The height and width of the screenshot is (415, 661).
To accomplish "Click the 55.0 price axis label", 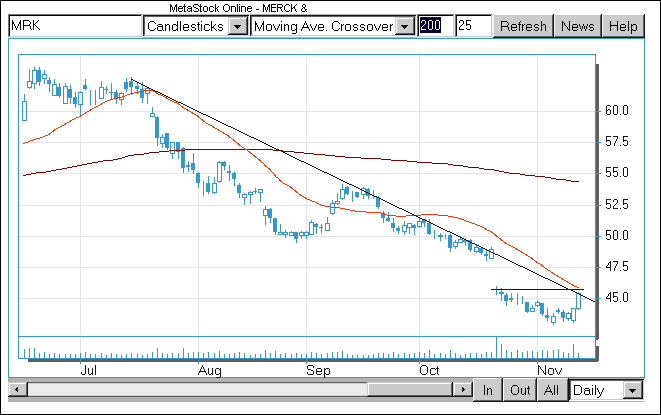I will 617,172.
